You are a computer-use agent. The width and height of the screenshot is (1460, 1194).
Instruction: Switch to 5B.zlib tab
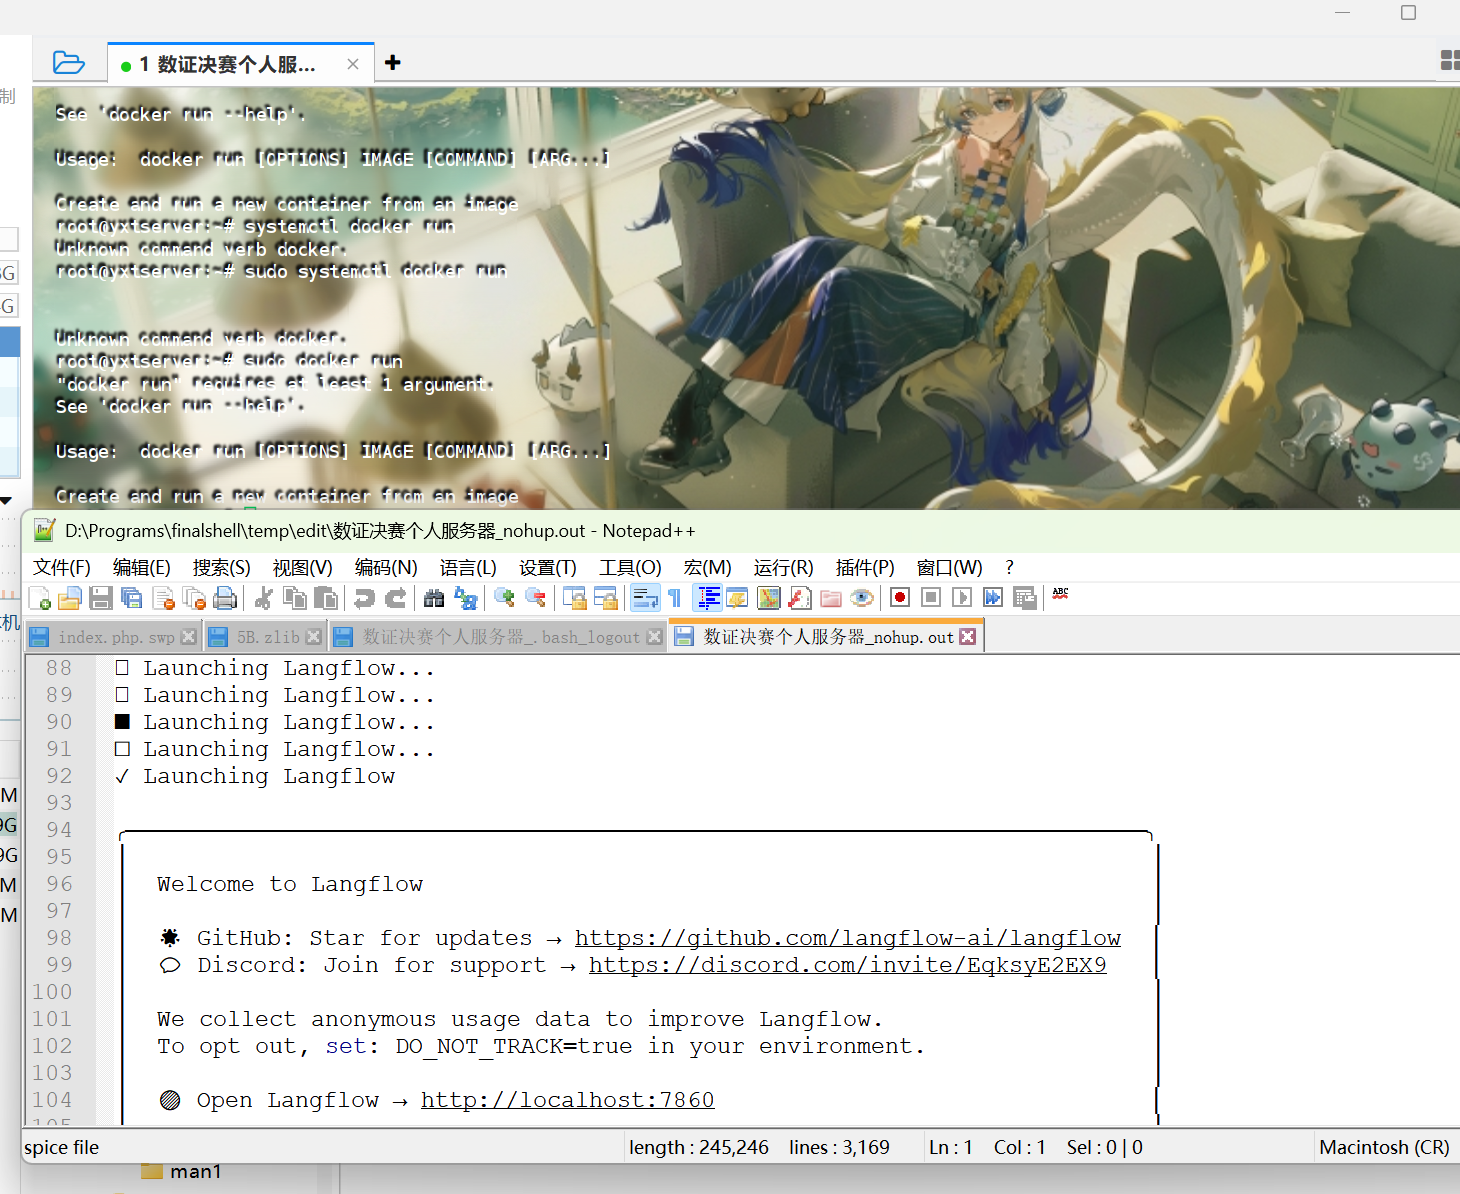[x=268, y=637]
